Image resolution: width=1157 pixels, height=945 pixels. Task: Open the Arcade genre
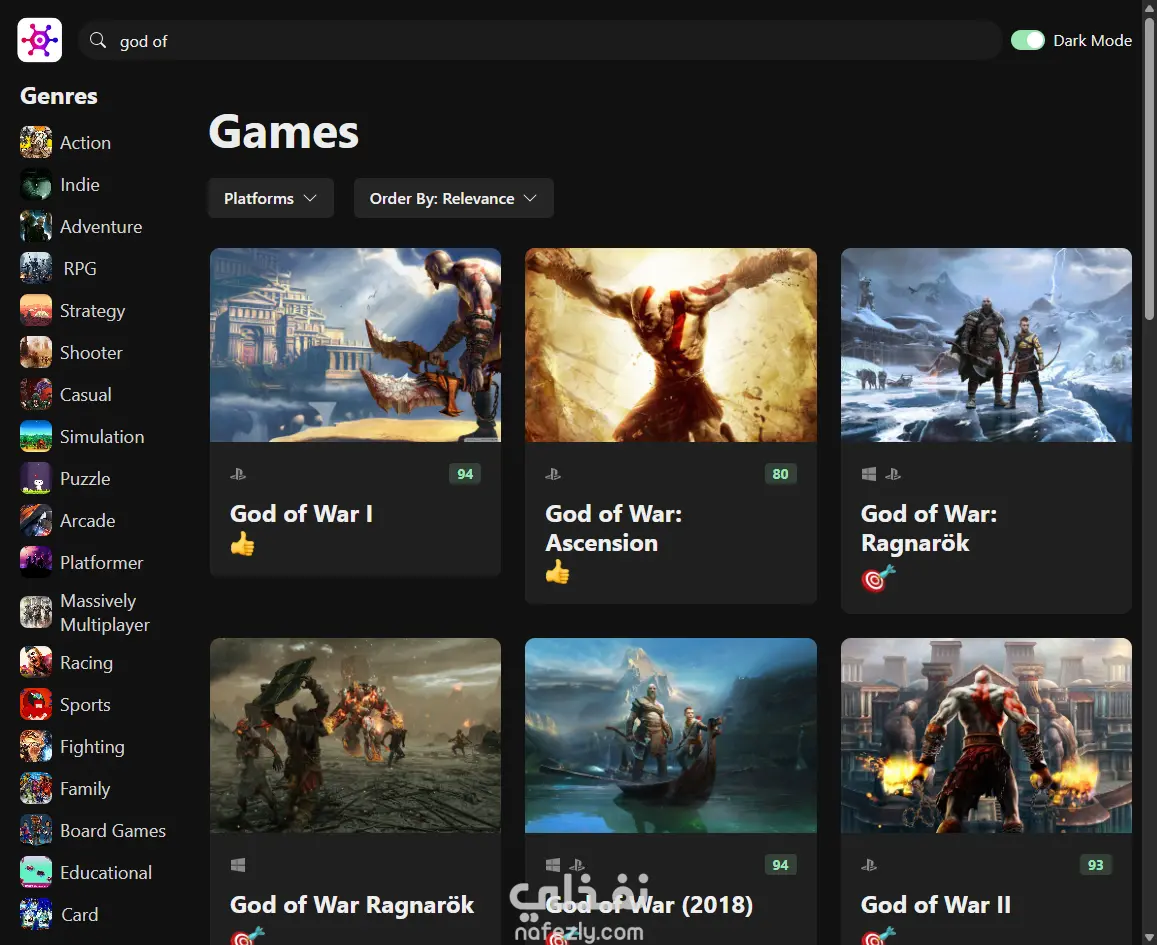88,521
